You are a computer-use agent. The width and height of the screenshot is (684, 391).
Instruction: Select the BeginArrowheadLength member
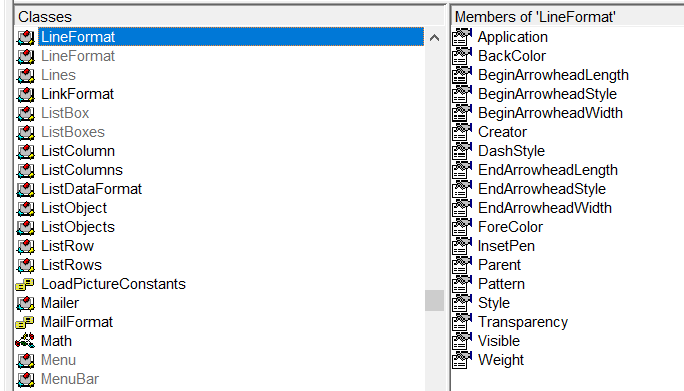click(553, 75)
